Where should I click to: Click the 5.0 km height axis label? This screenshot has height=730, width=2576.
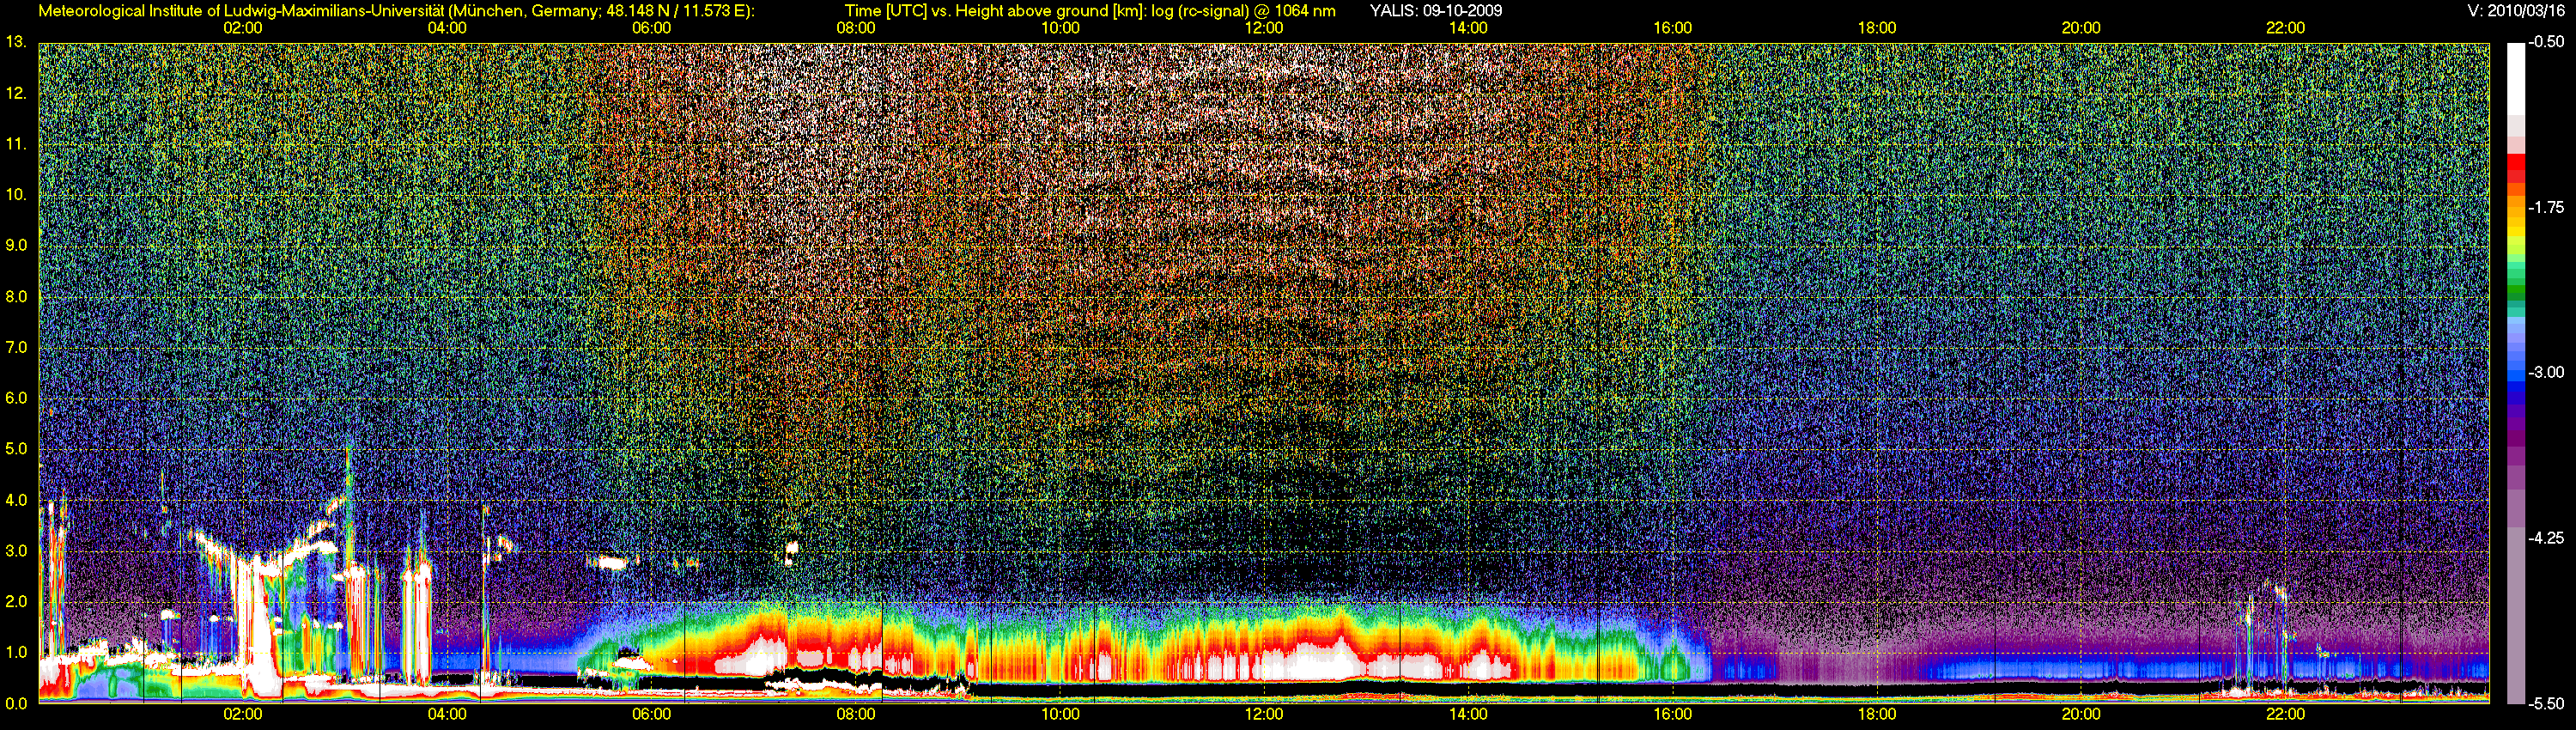(16, 449)
